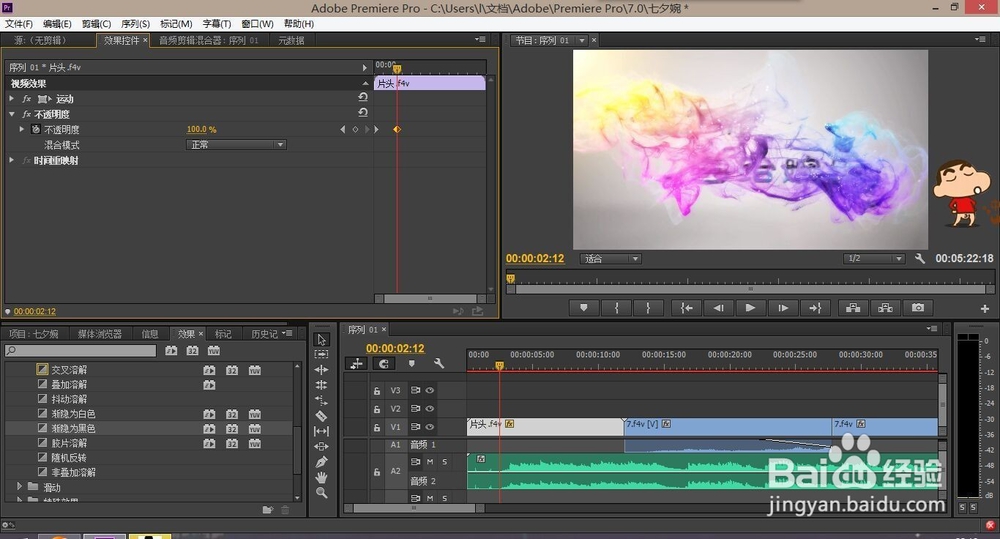Export frame with camera icon

point(918,307)
